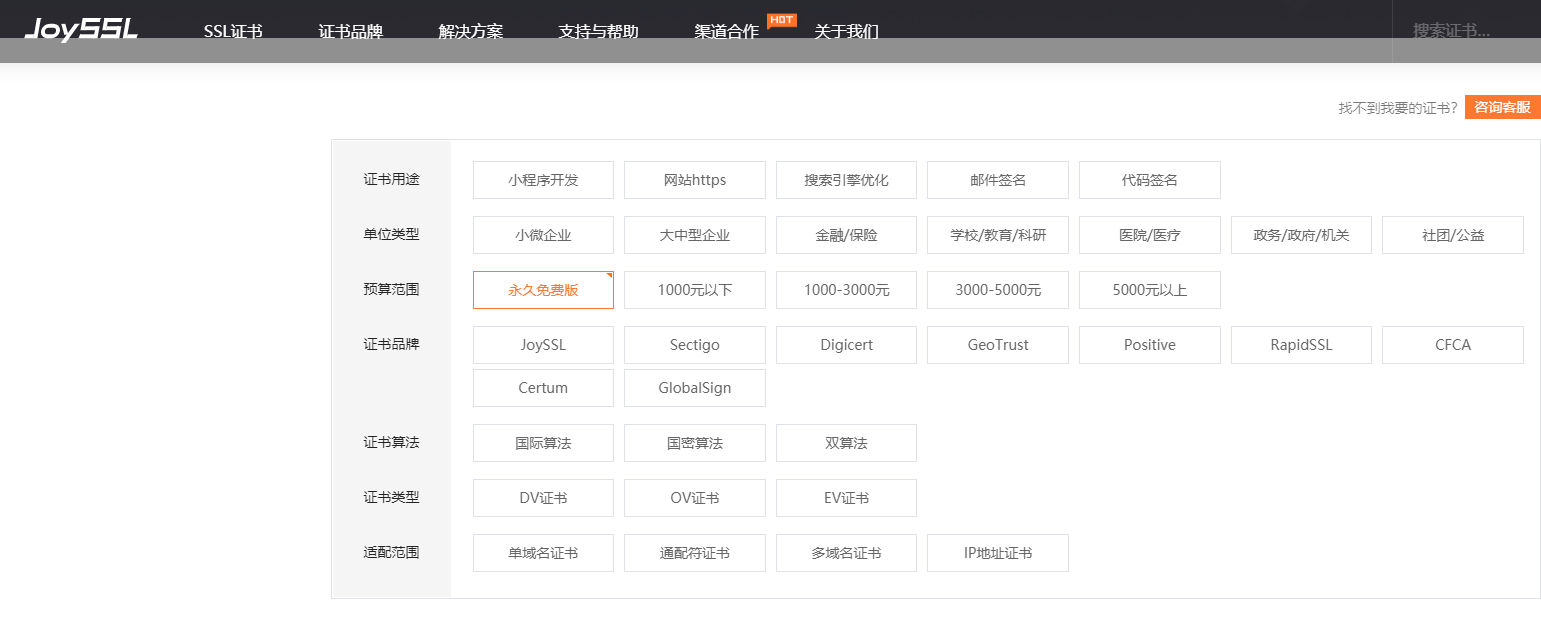Image resolution: width=1541 pixels, height=617 pixels.
Task: Open the 关于我们 navigation item
Action: pyautogui.click(x=847, y=31)
